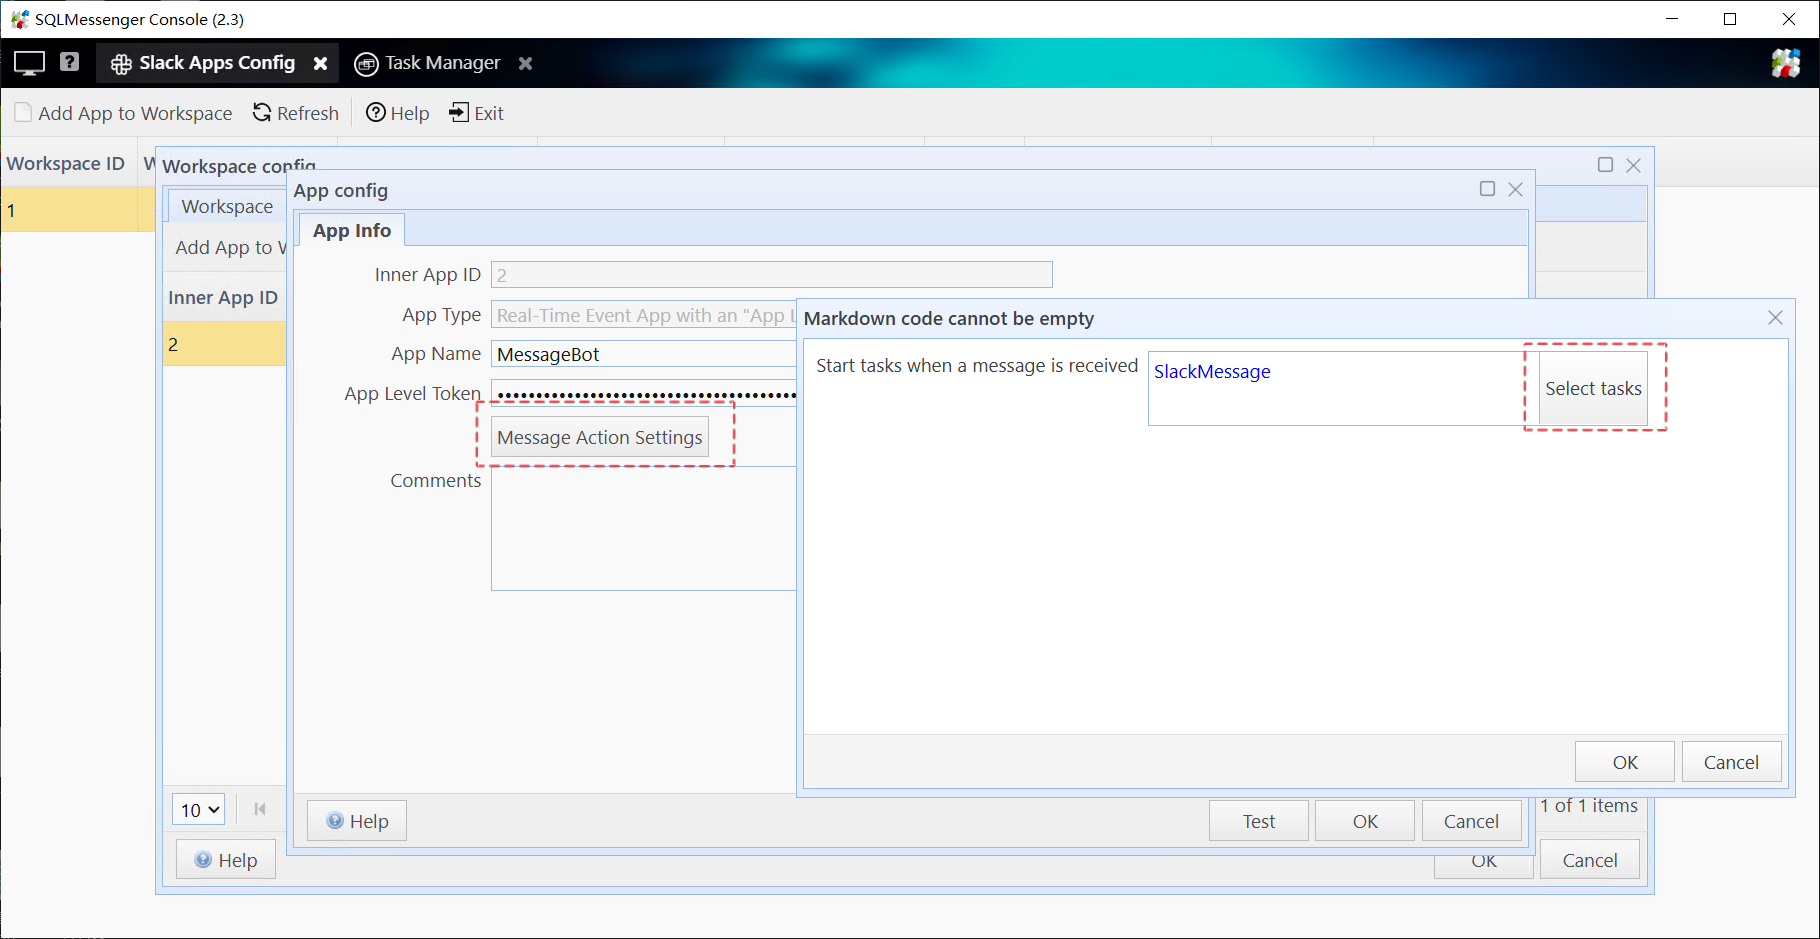1820x939 pixels.
Task: Expand the page size dropdown showing 10
Action: click(x=198, y=810)
